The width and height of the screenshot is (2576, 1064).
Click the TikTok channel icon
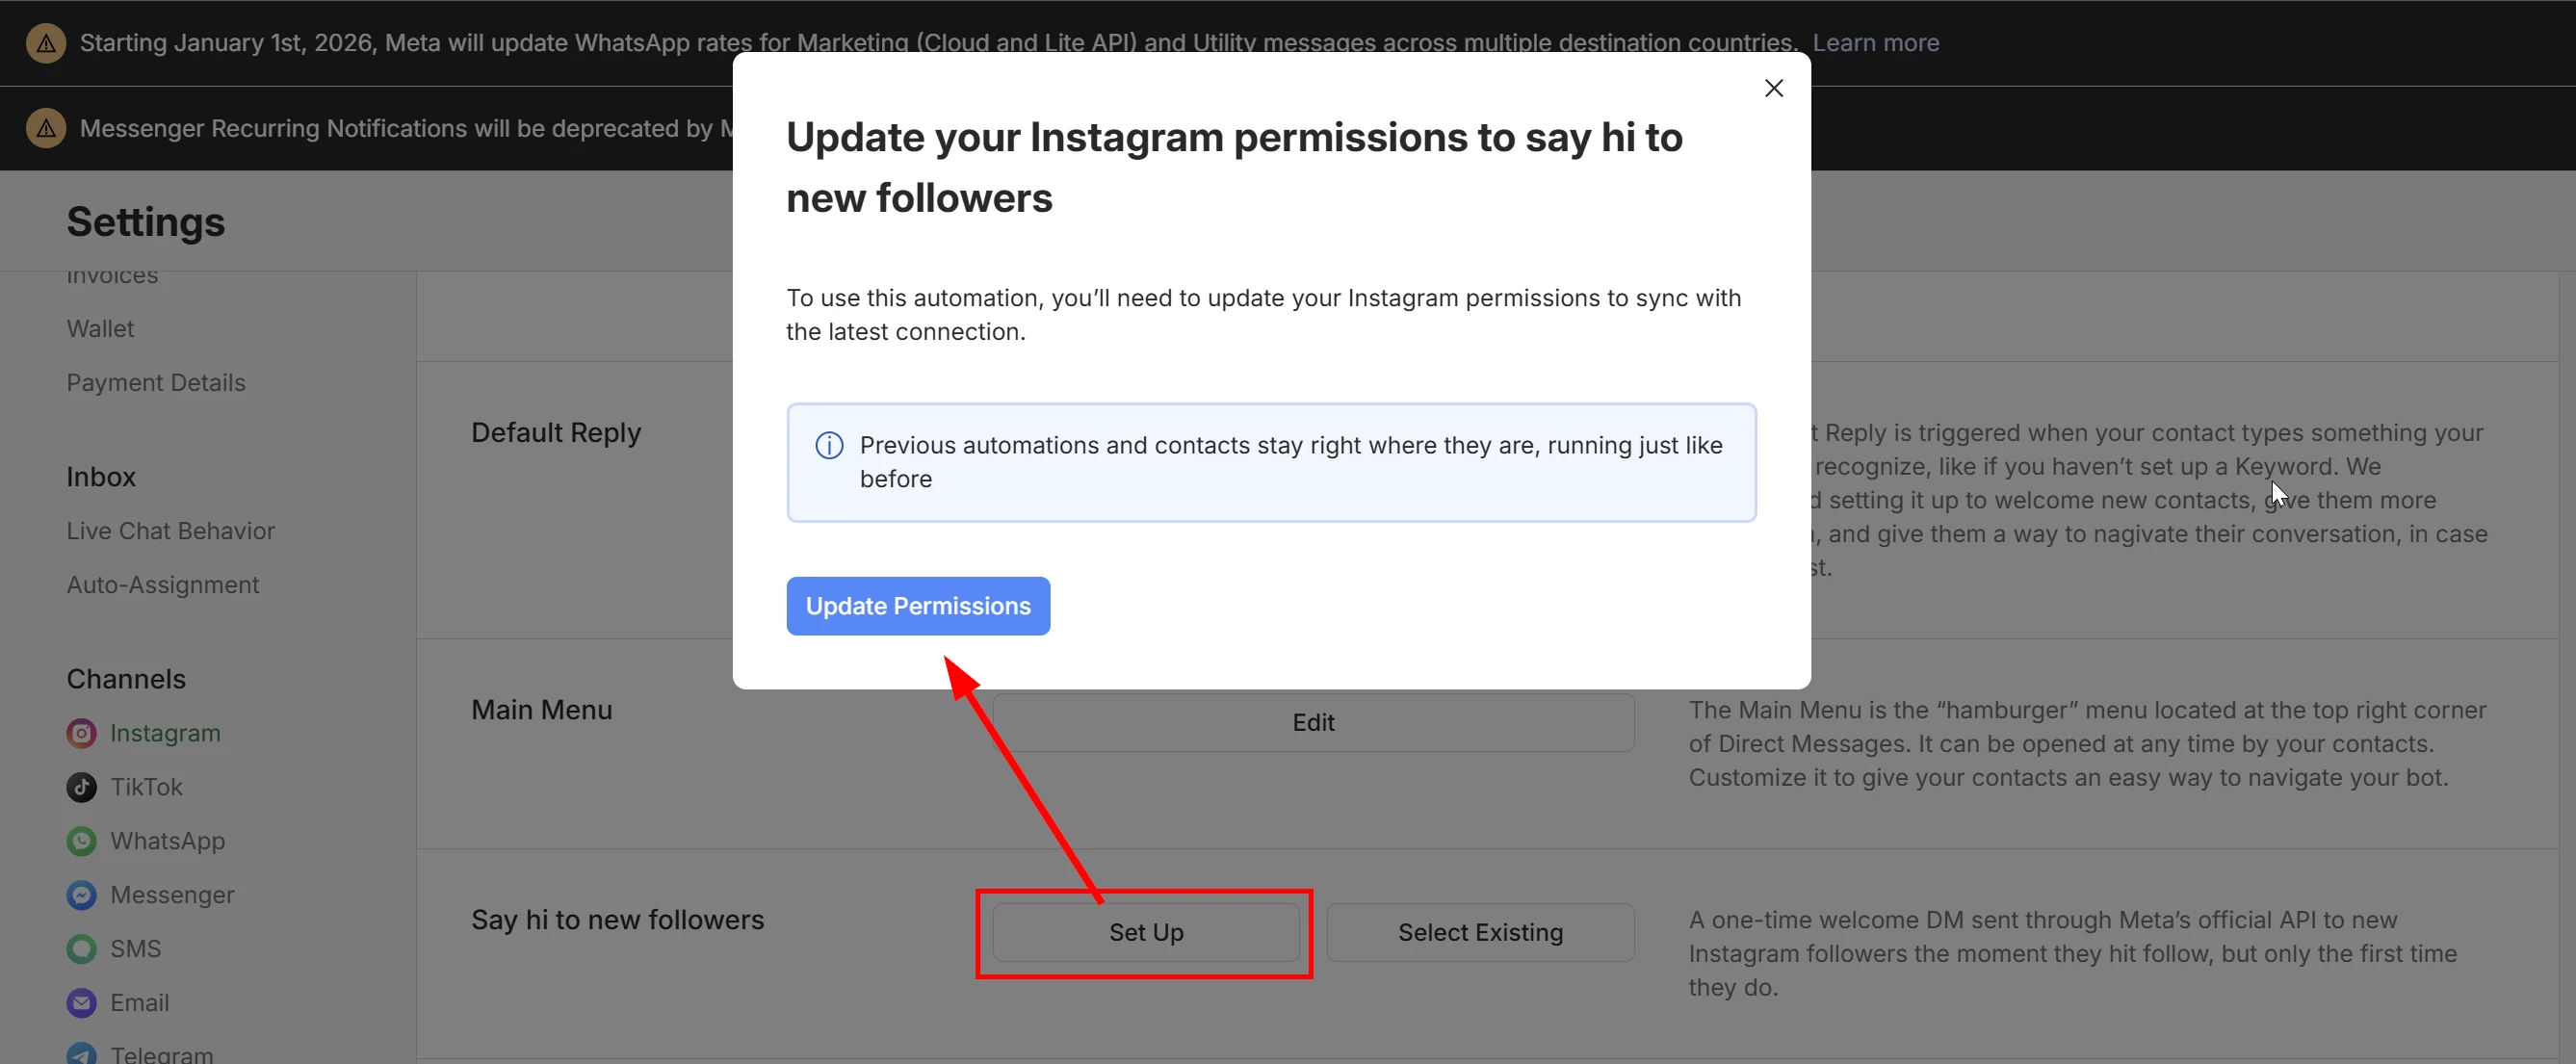[x=81, y=787]
